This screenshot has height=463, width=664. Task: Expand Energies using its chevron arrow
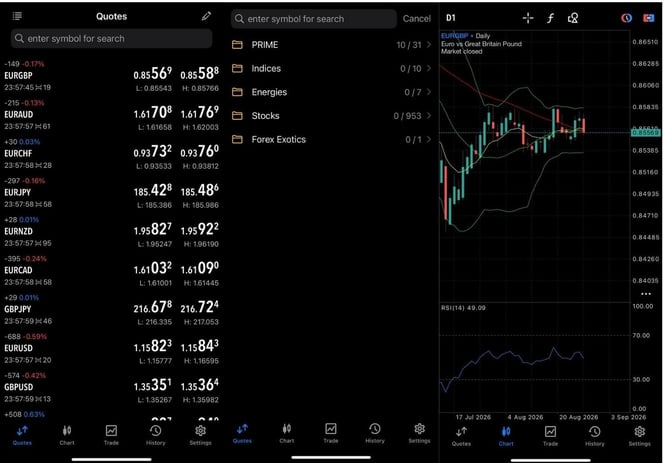coord(429,92)
